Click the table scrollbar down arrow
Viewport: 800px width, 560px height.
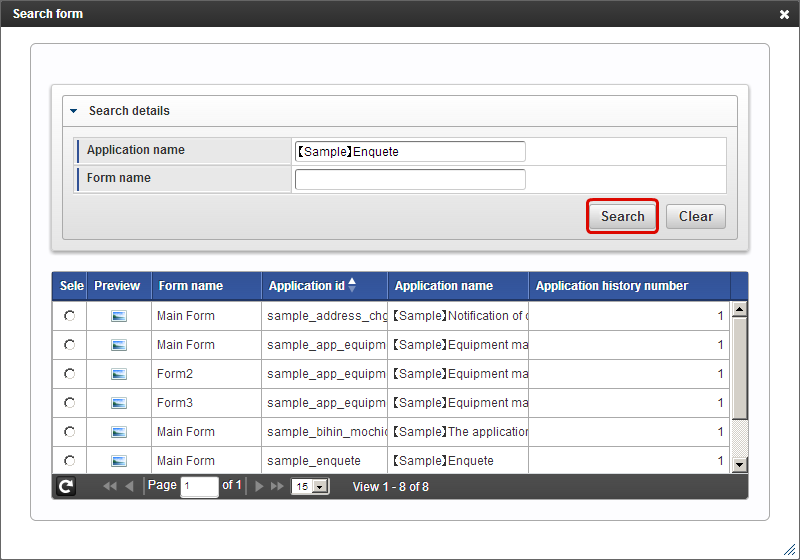739,465
